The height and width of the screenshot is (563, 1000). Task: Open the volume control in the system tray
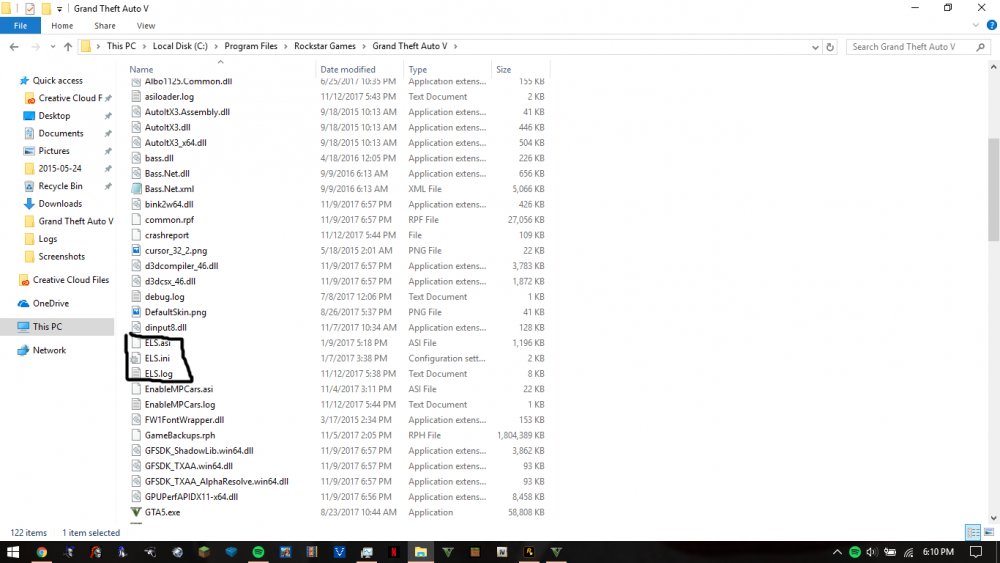(872, 552)
